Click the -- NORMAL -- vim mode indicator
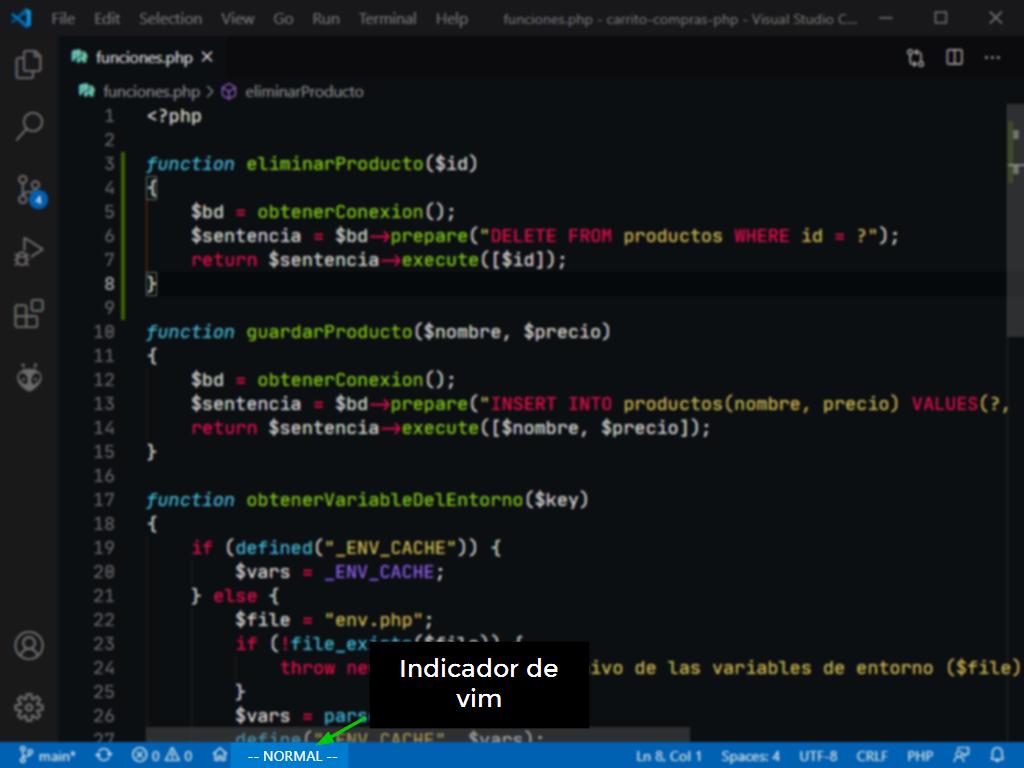The image size is (1024, 768). coord(293,756)
